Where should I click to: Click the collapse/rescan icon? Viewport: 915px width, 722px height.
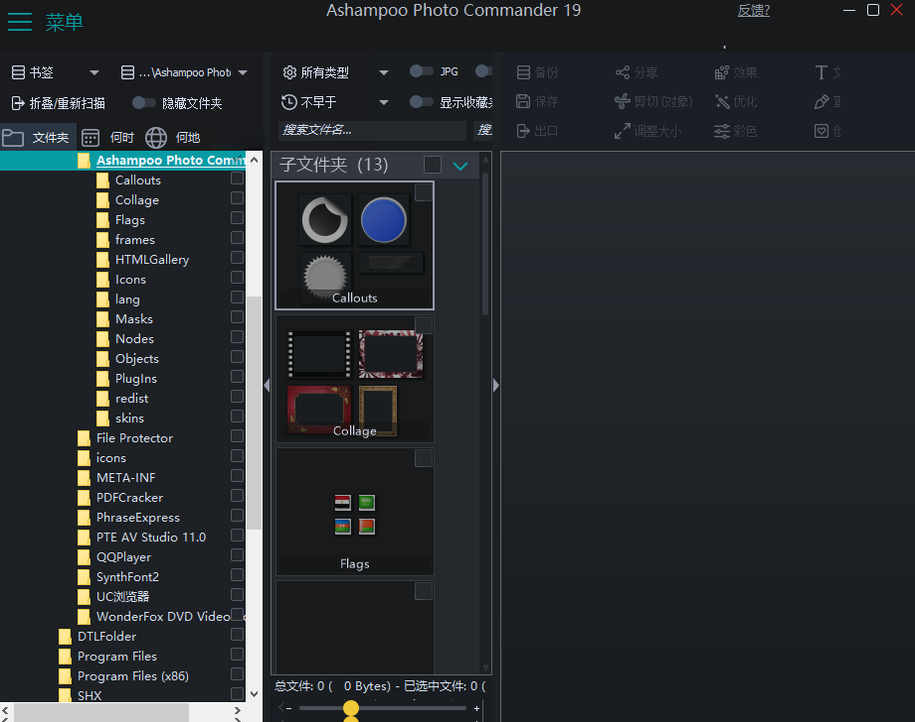coord(18,103)
